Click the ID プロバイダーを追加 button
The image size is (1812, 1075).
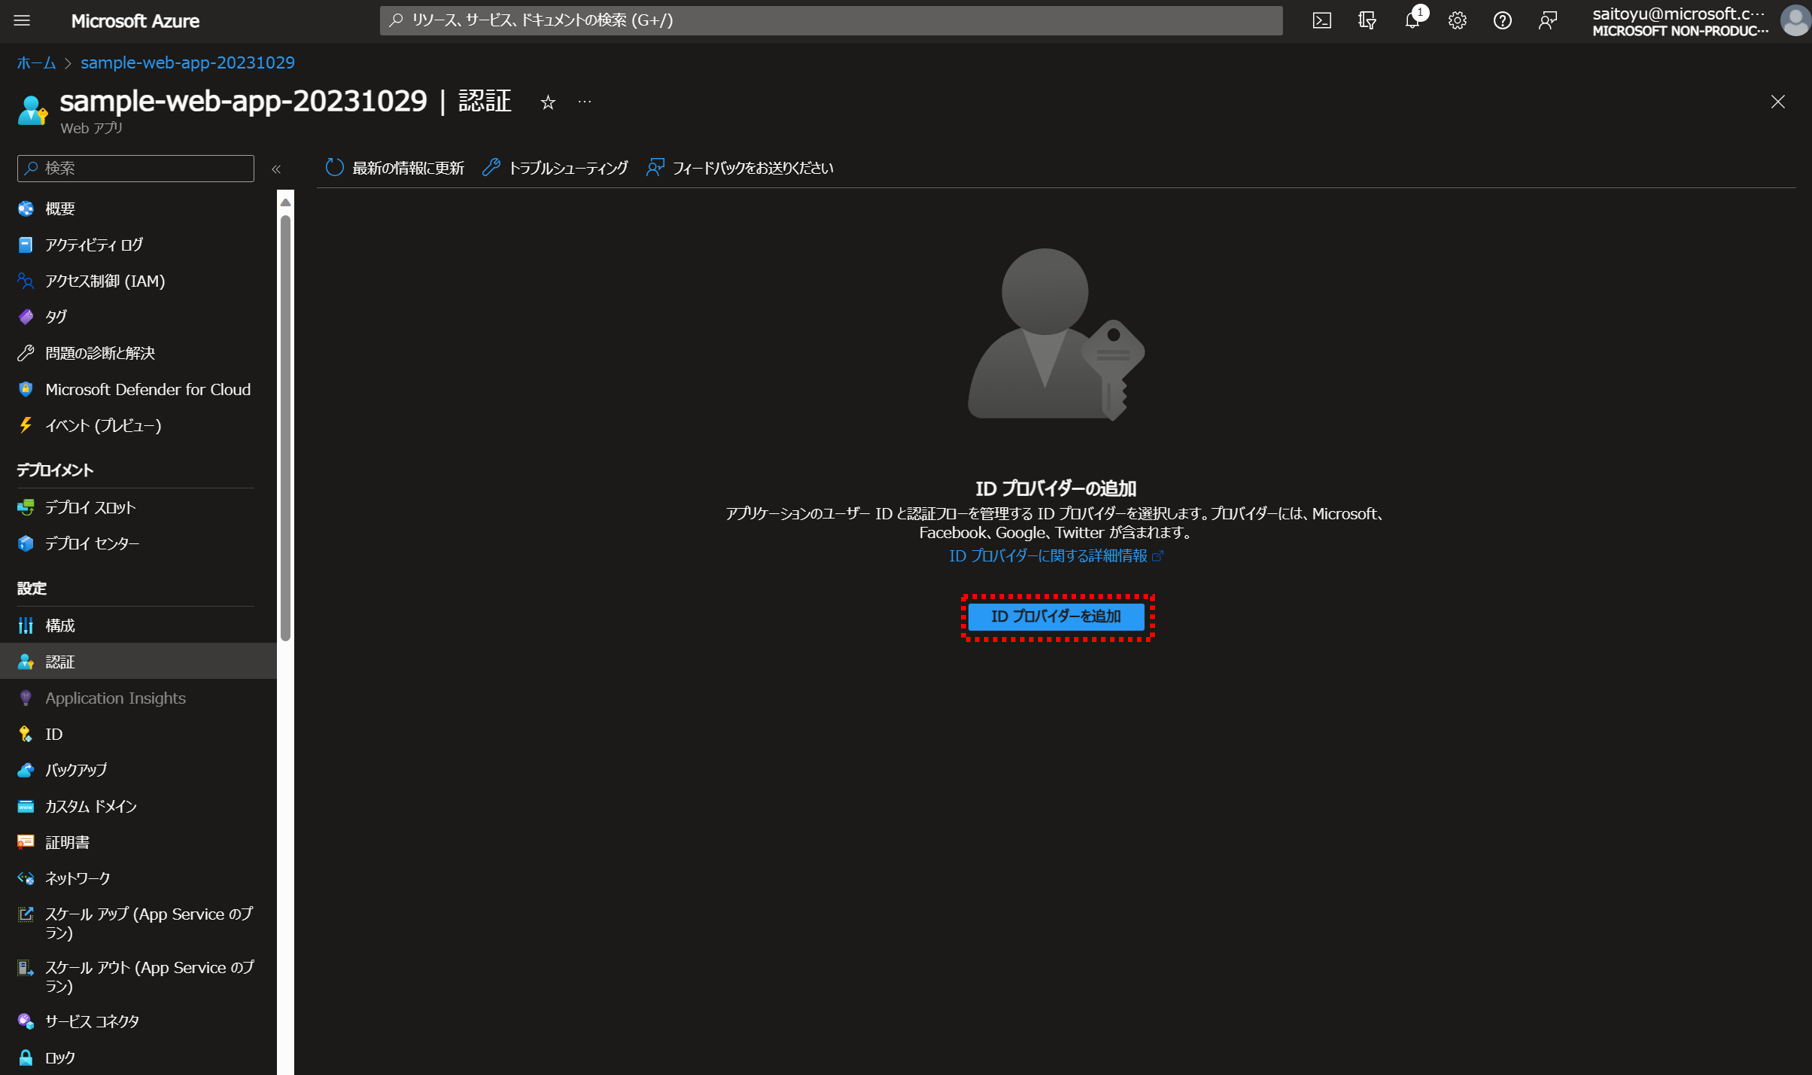coord(1056,616)
